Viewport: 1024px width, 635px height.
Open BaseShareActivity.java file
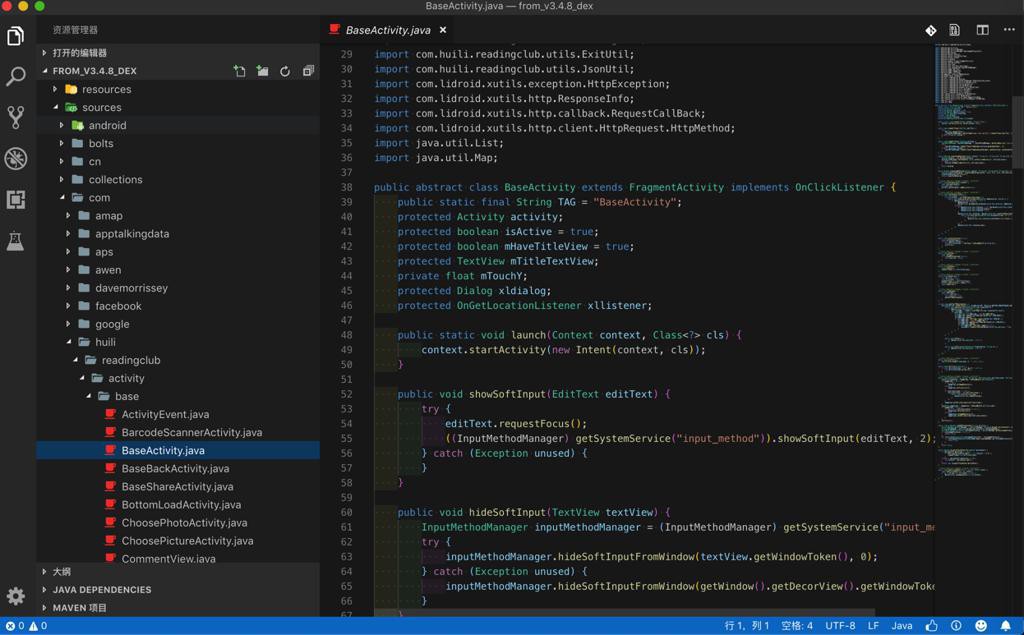click(x=178, y=487)
